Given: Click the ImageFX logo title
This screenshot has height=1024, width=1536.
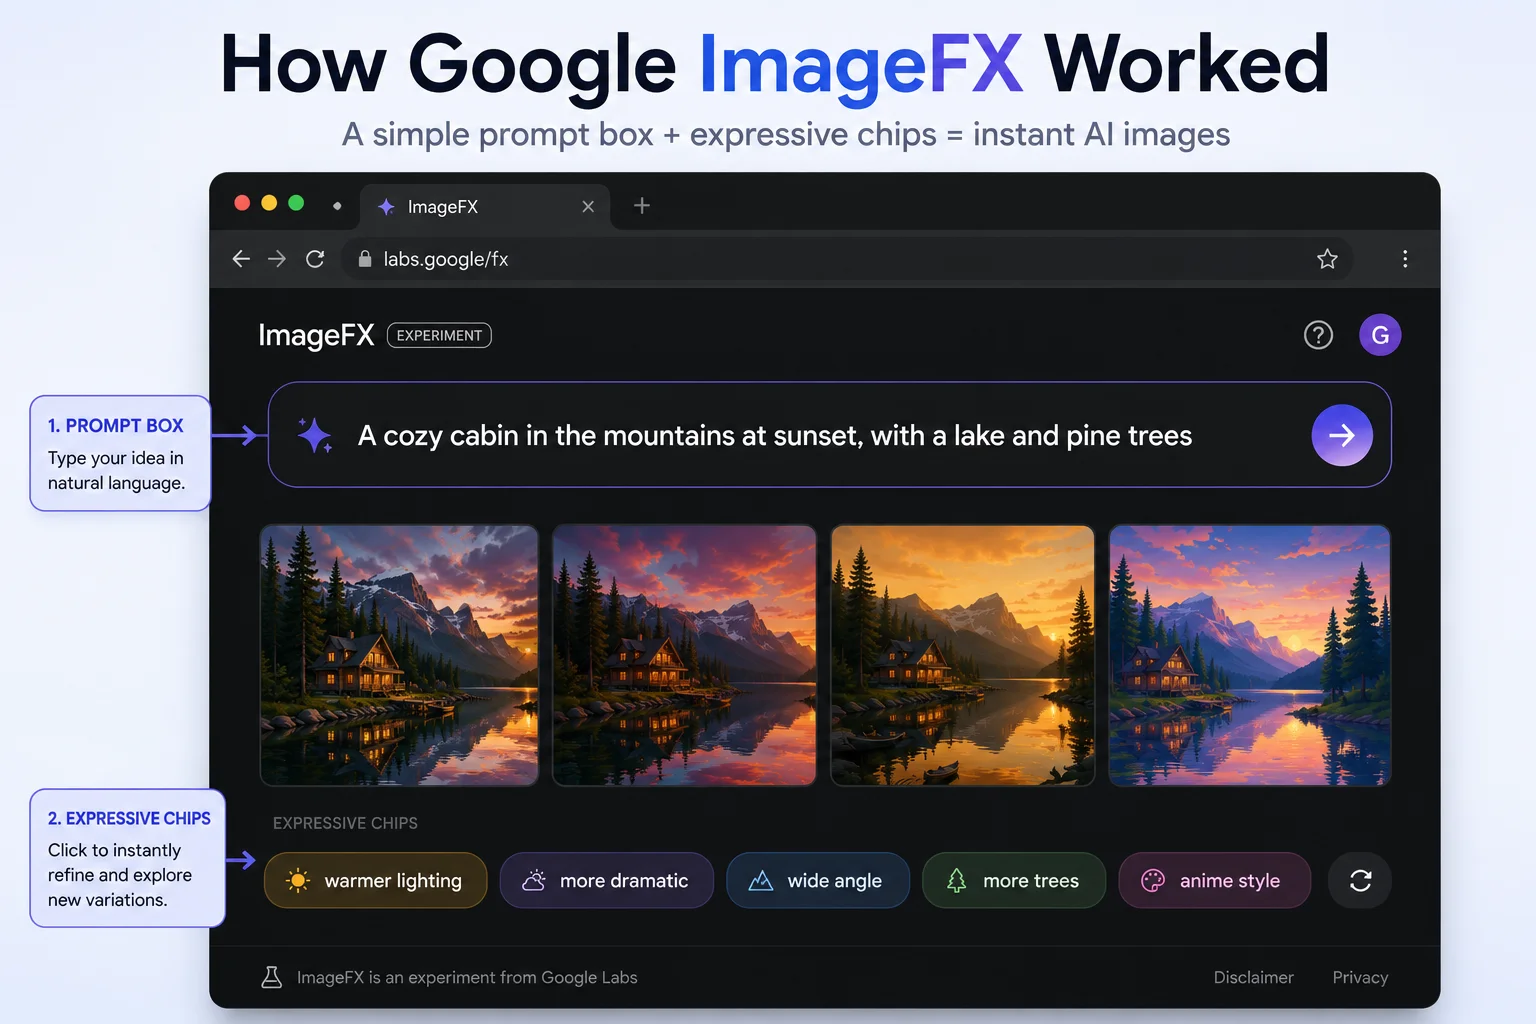Looking at the screenshot, I should pyautogui.click(x=316, y=335).
